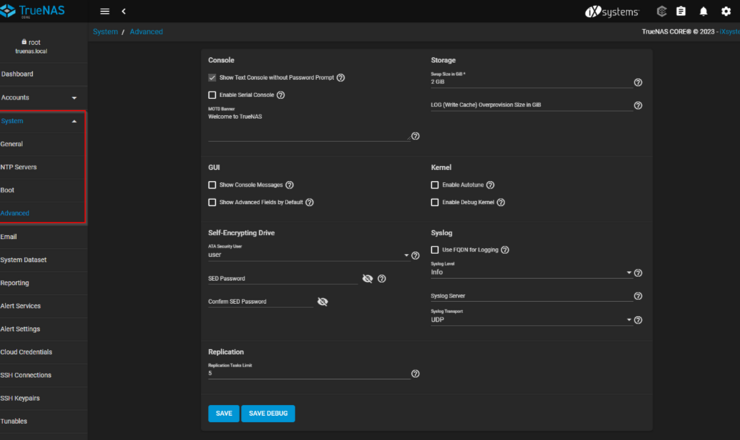This screenshot has height=440, width=740.
Task: Click System breadcrumb link
Action: click(x=105, y=32)
